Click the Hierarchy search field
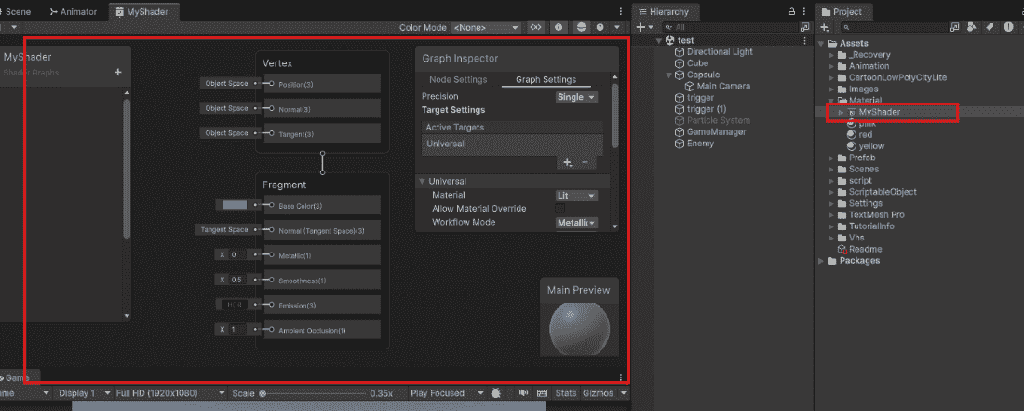The width and height of the screenshot is (1024, 411). tap(731, 27)
